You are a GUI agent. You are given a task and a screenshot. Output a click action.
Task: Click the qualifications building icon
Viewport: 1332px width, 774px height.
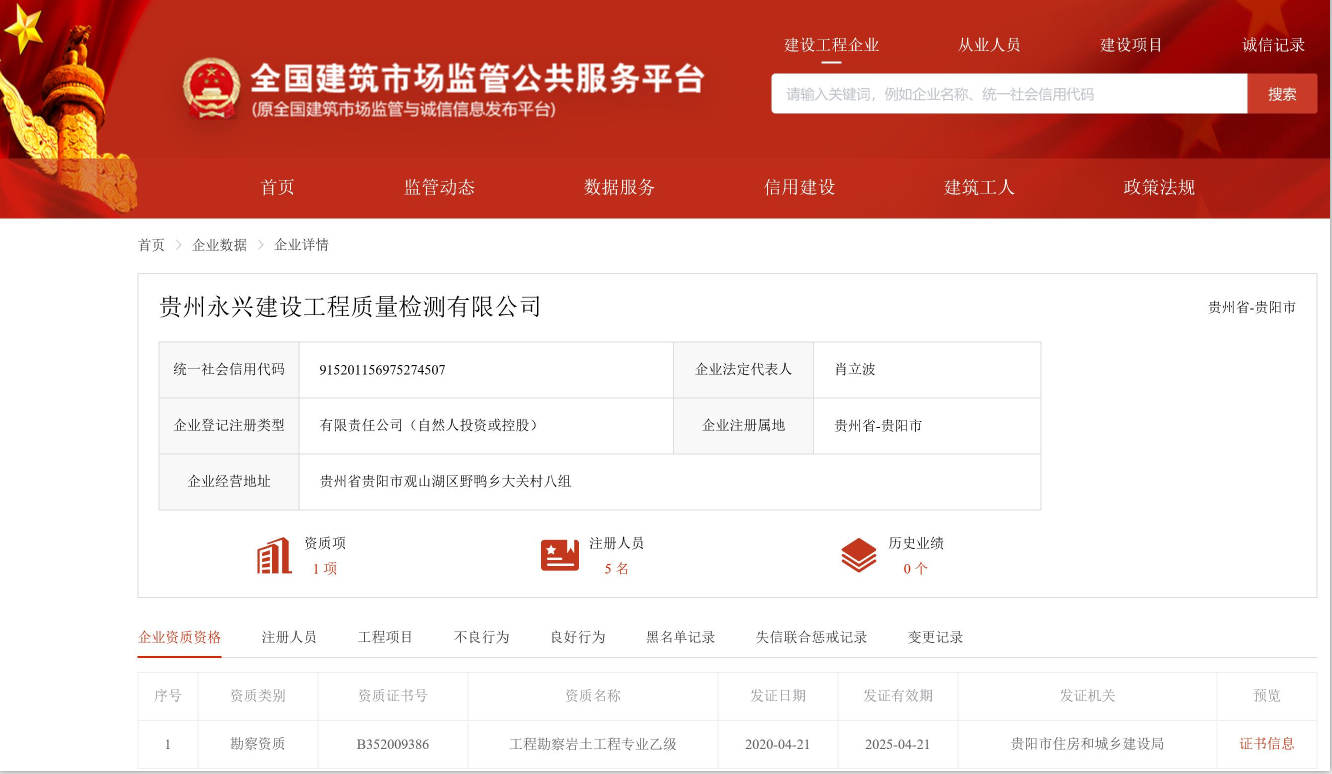[274, 556]
